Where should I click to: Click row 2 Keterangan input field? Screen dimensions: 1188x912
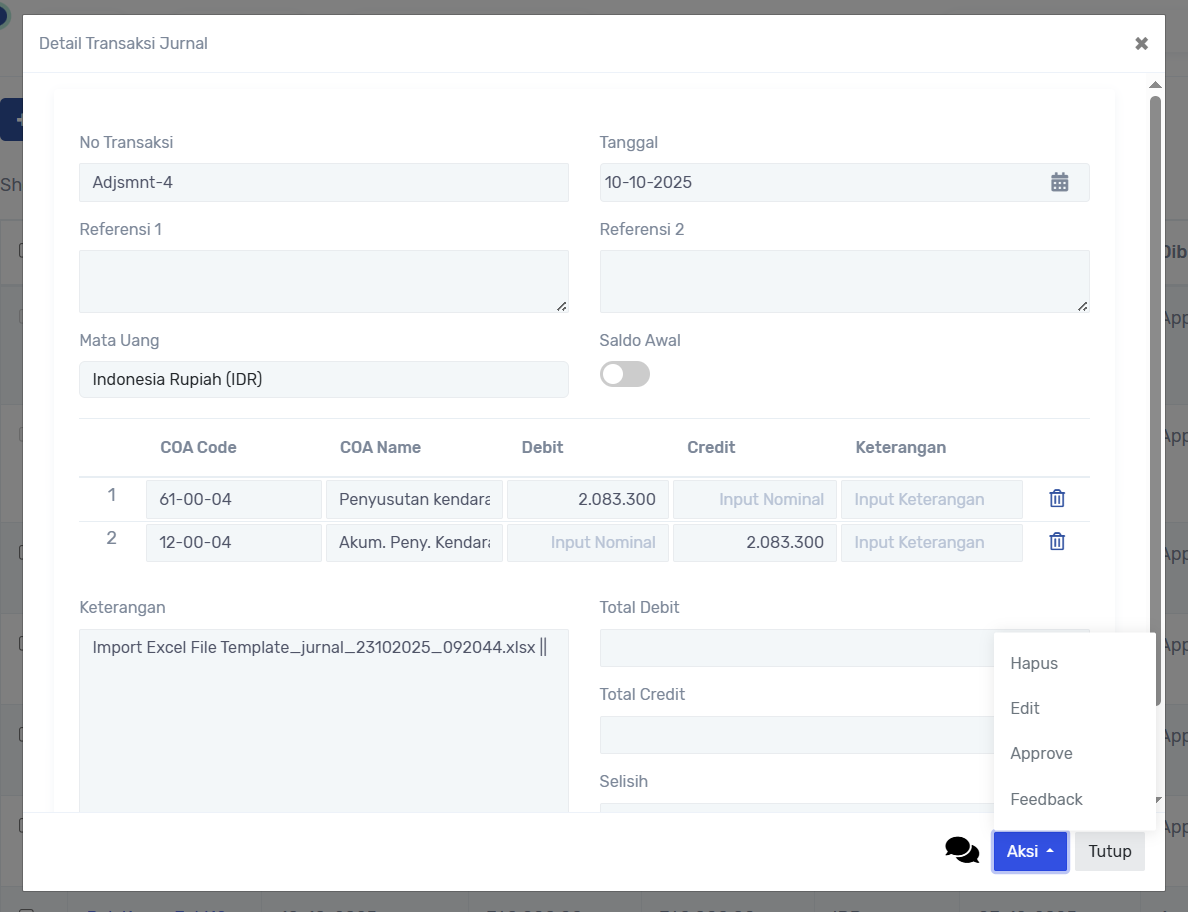point(931,542)
